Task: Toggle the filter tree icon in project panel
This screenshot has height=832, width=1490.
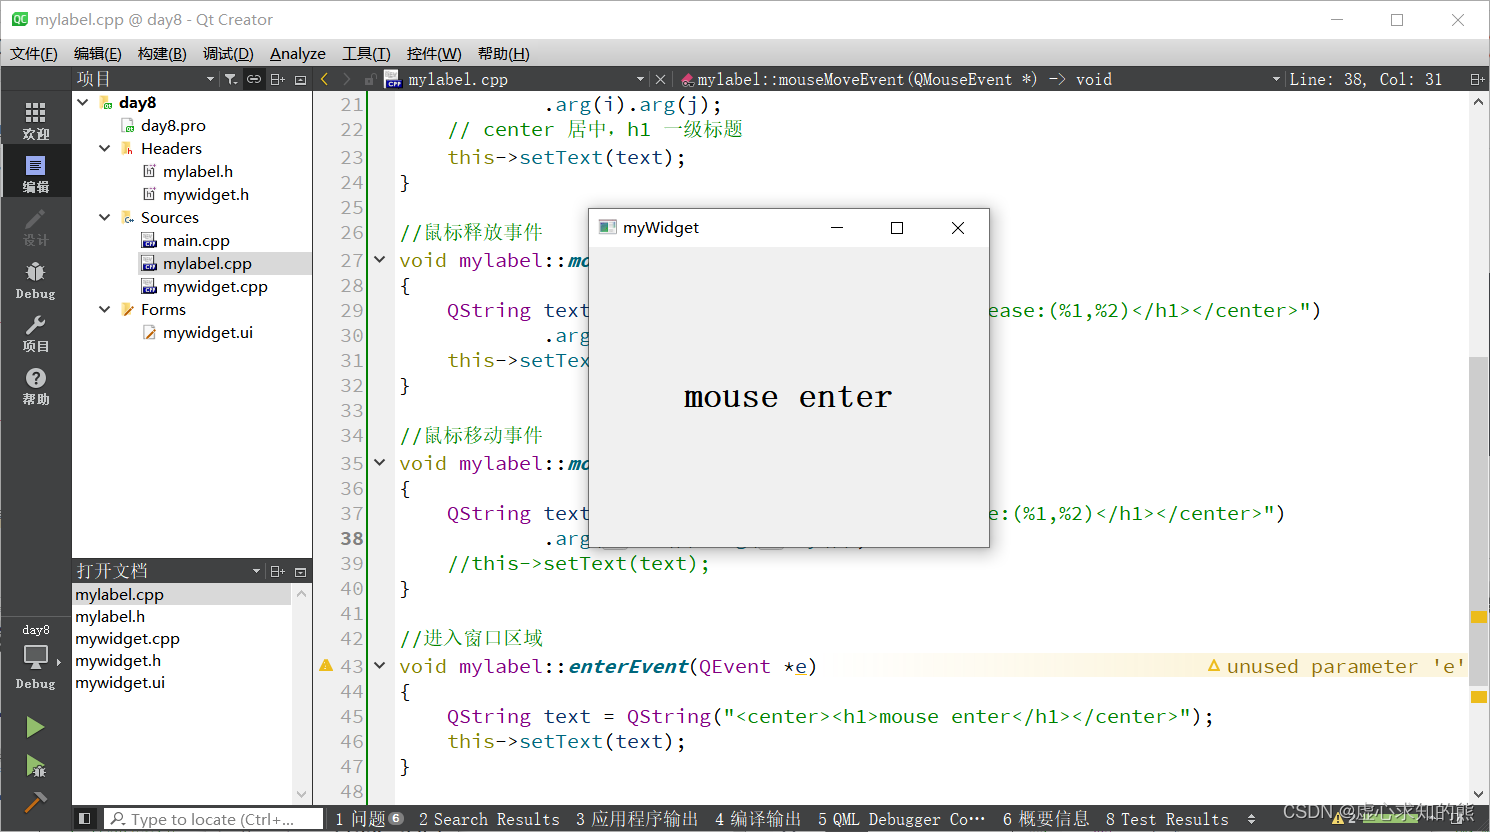Action: (x=232, y=78)
